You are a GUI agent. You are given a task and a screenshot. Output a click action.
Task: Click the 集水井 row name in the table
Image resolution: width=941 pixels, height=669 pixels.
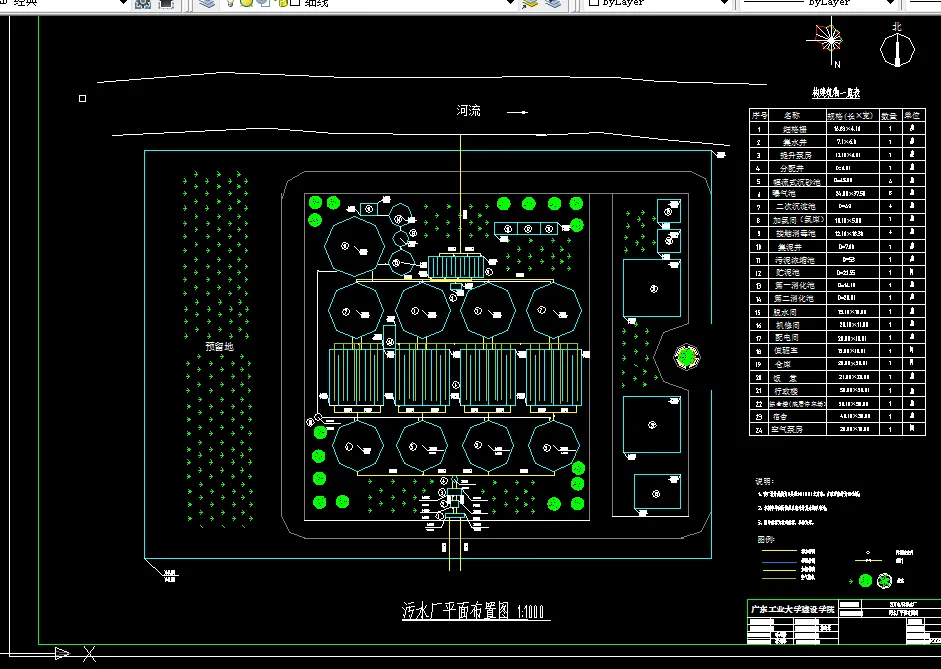tap(795, 142)
